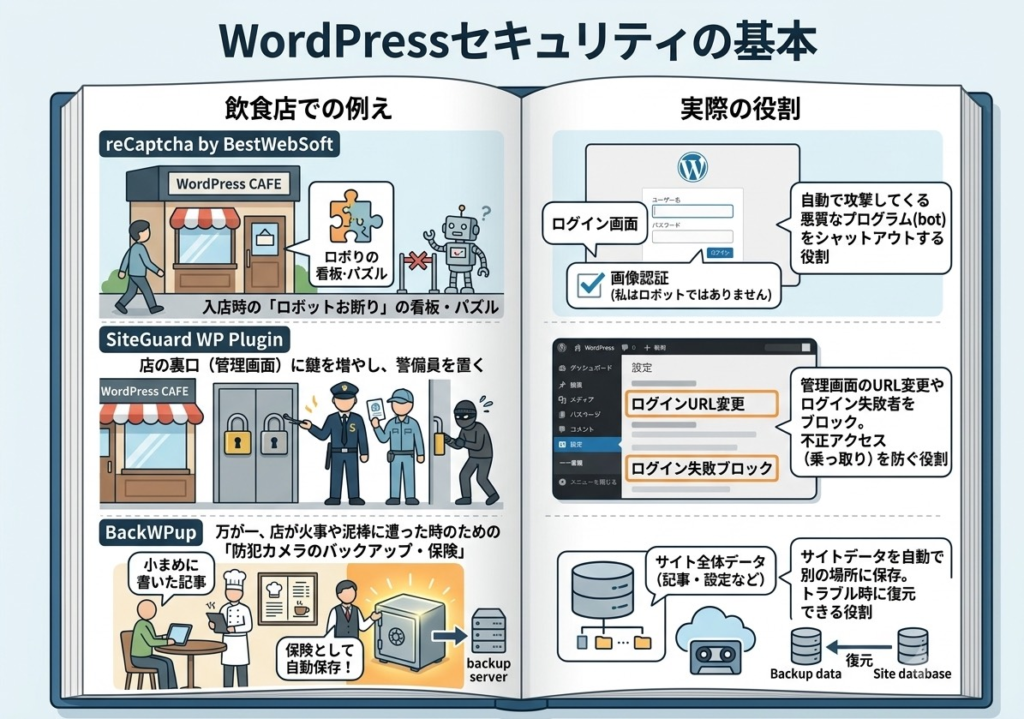The width and height of the screenshot is (1024, 719).
Task: Click the blue ログイン button
Action: (720, 253)
